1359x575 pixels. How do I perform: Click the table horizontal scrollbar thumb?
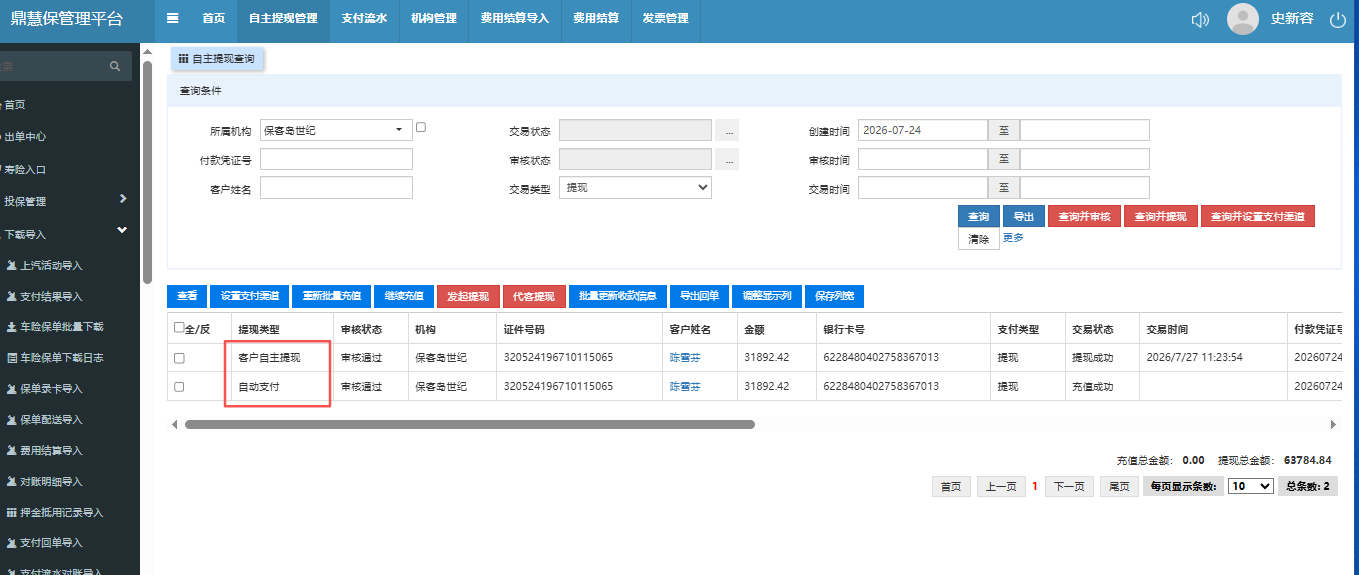coord(470,424)
